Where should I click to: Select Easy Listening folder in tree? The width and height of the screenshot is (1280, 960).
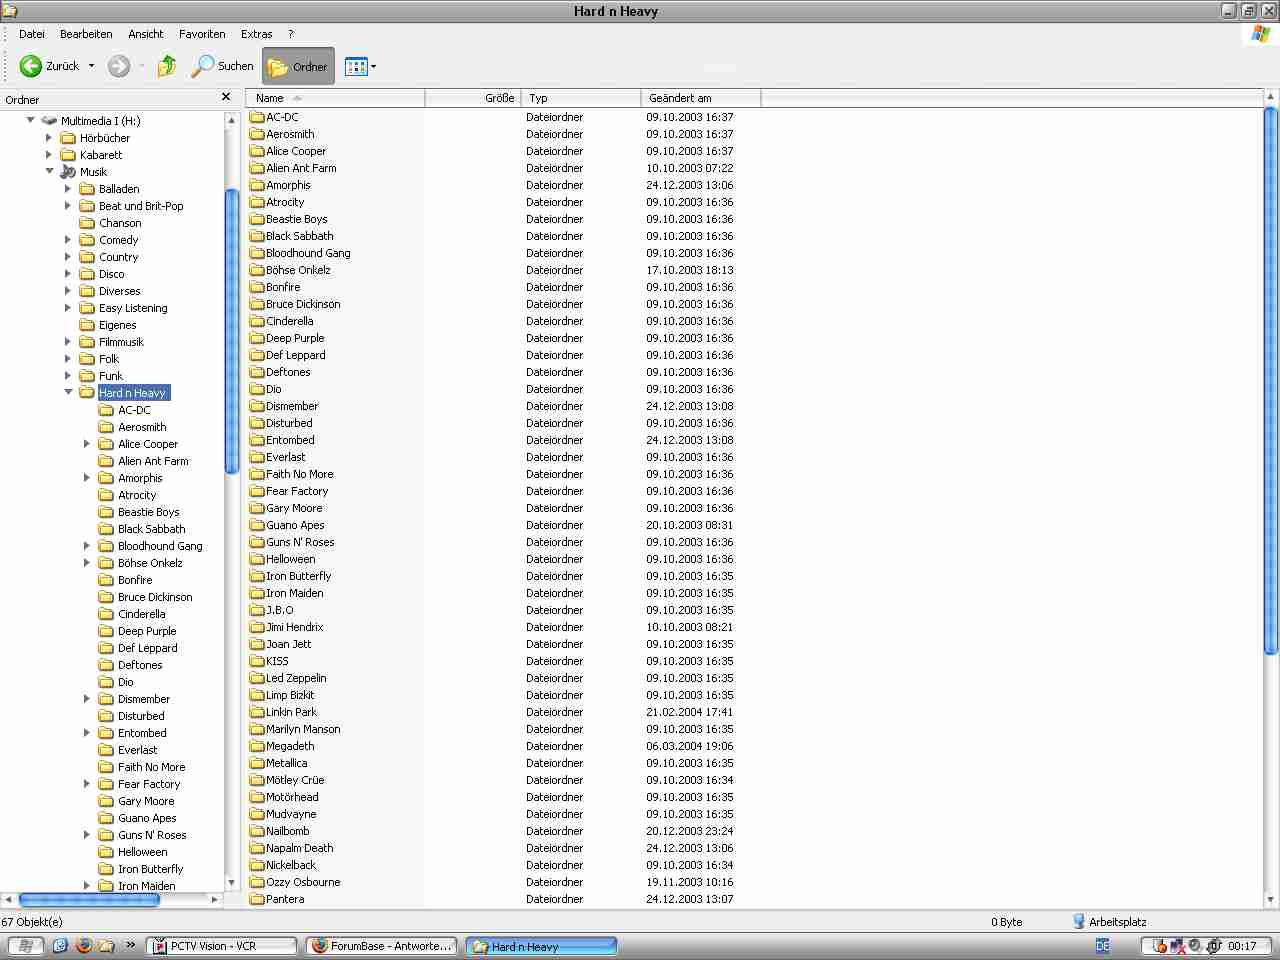133,308
